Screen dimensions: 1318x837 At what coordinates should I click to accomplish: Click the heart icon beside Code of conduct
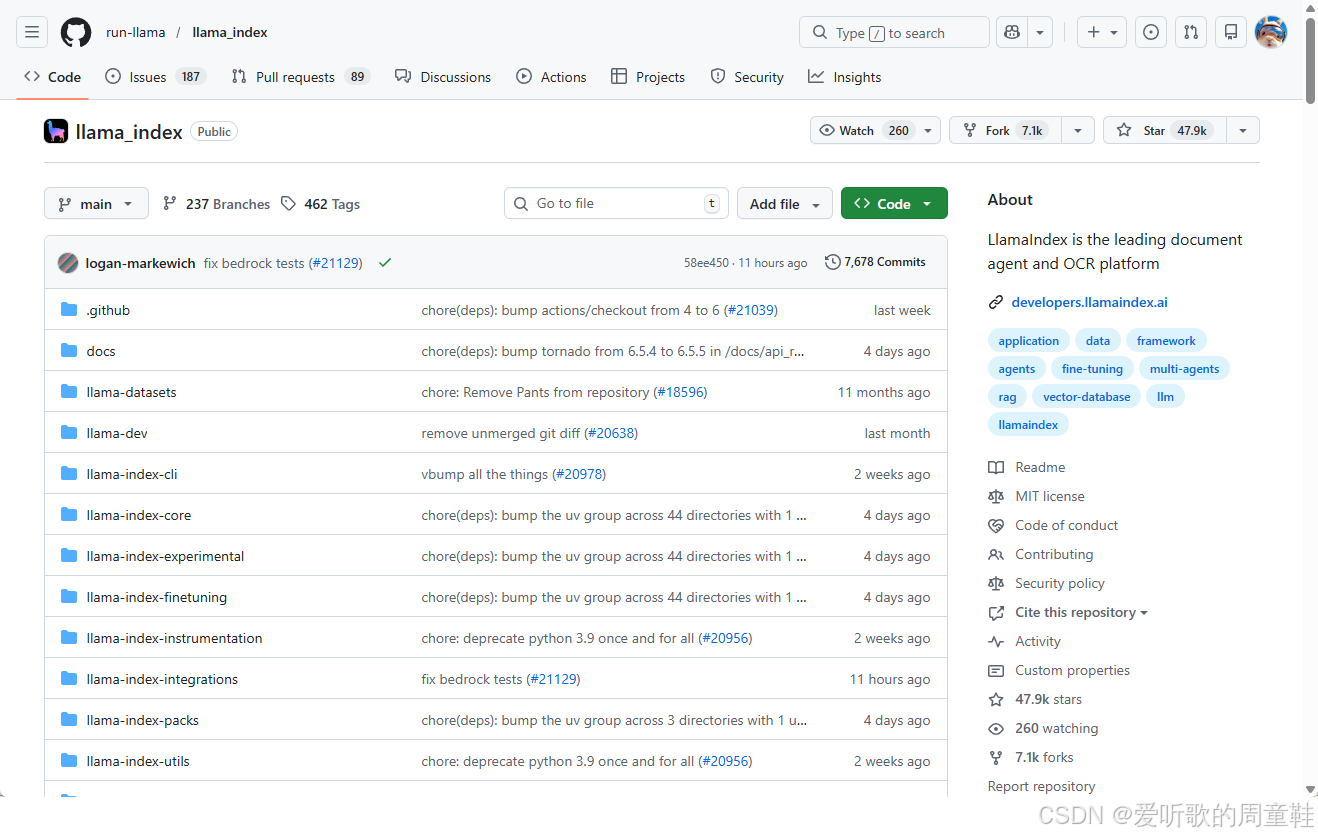pyautogui.click(x=995, y=525)
